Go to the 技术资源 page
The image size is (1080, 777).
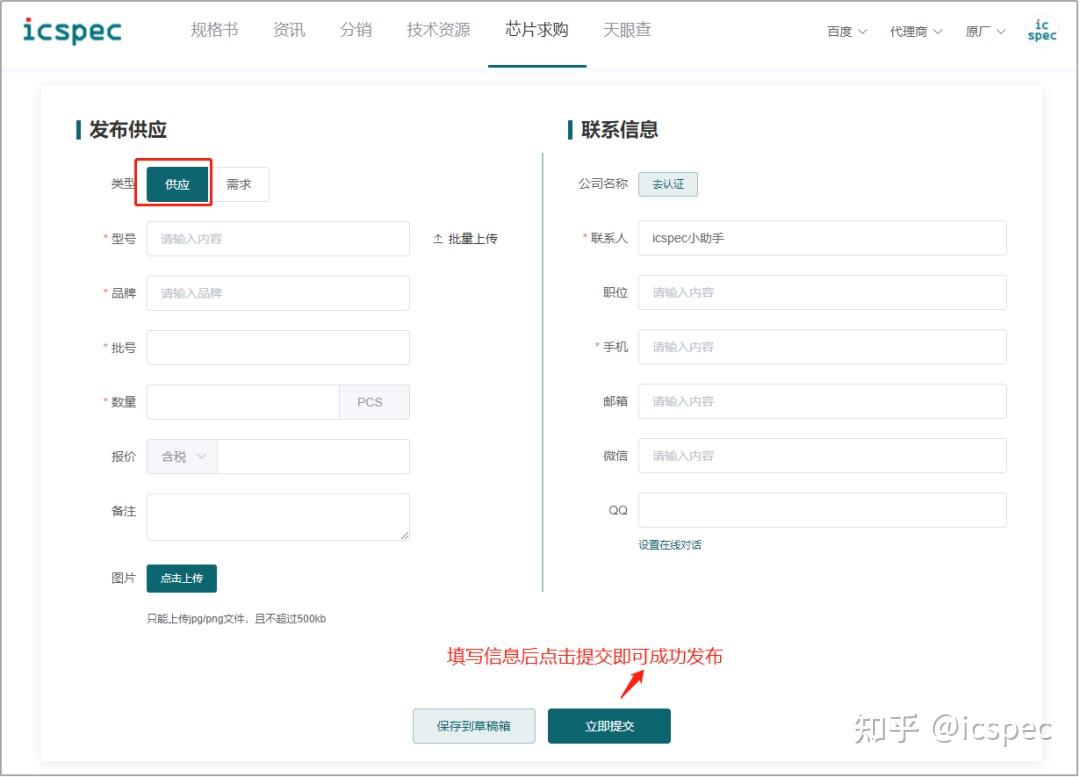click(x=437, y=30)
